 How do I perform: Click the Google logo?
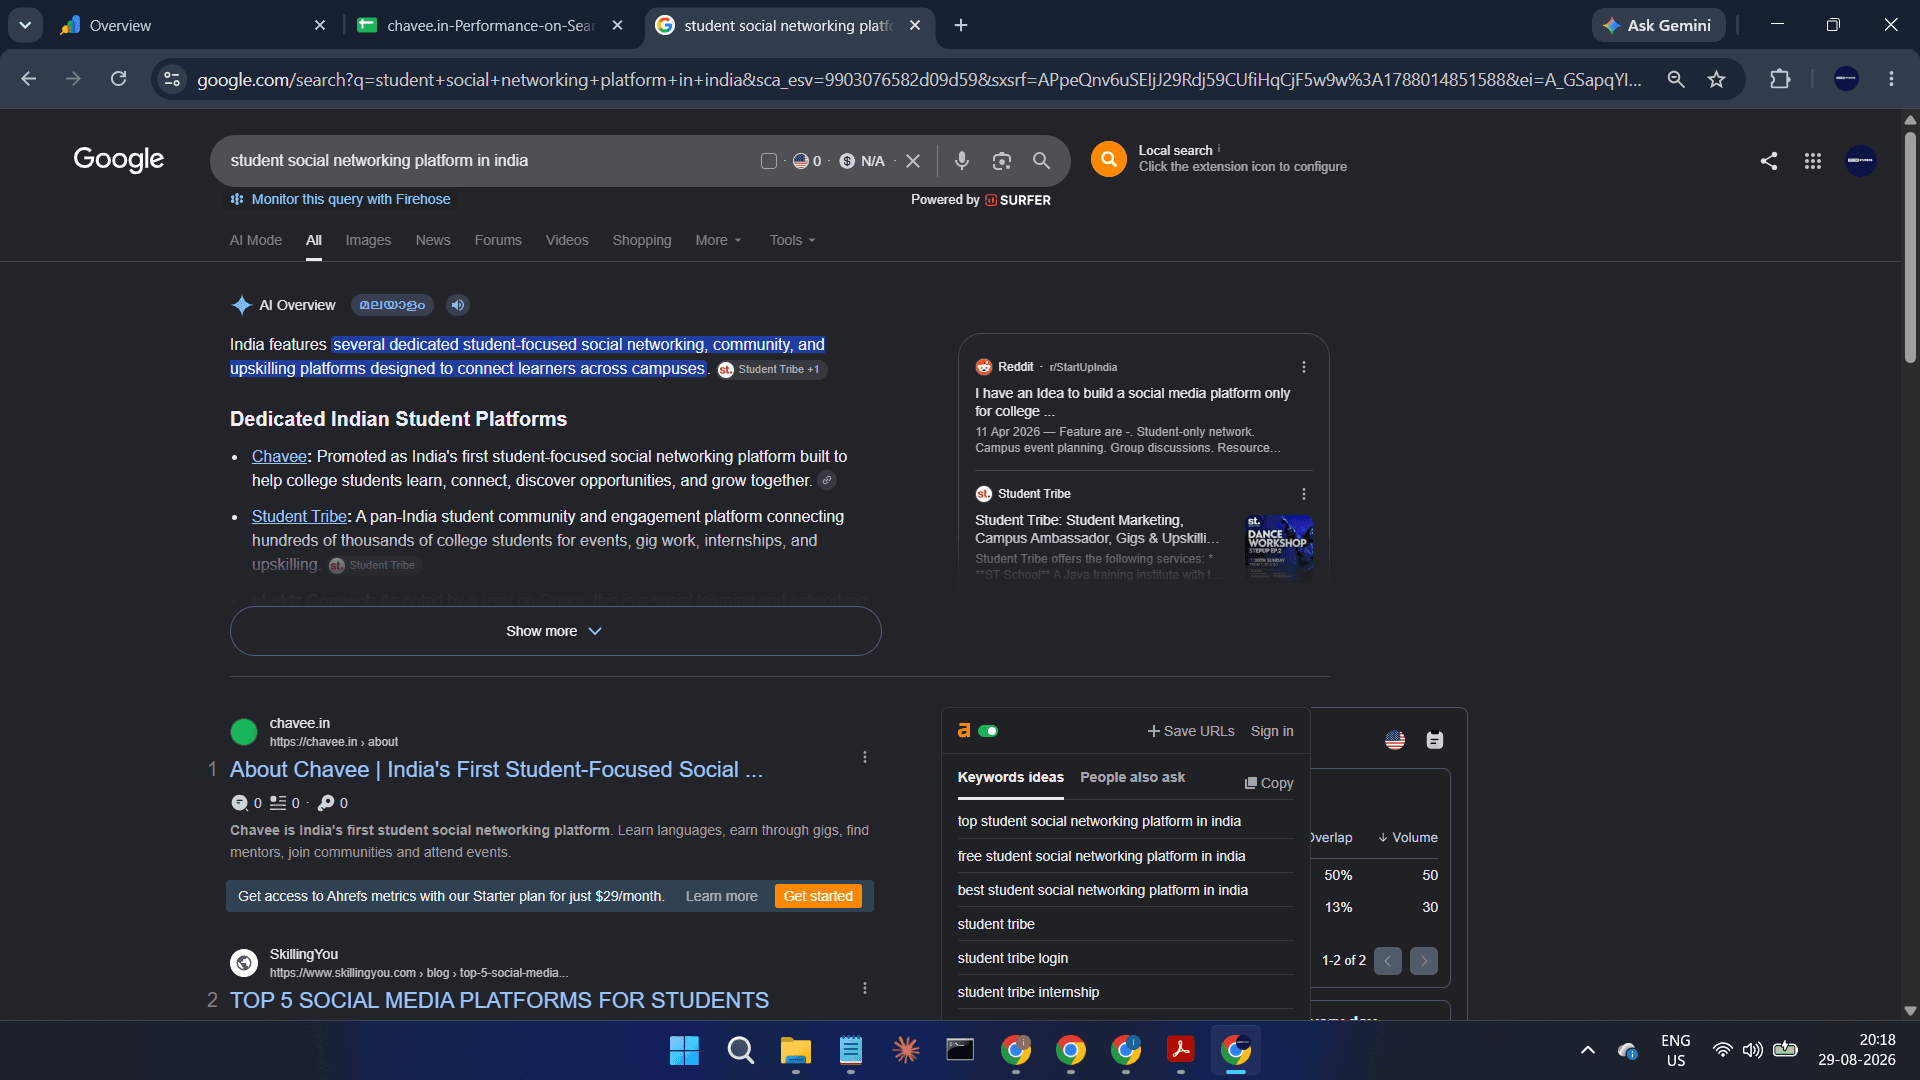point(118,160)
